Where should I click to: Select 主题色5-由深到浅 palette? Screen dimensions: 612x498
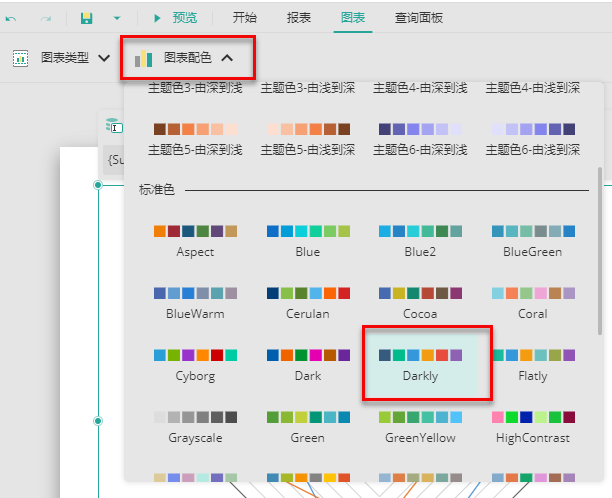click(196, 139)
